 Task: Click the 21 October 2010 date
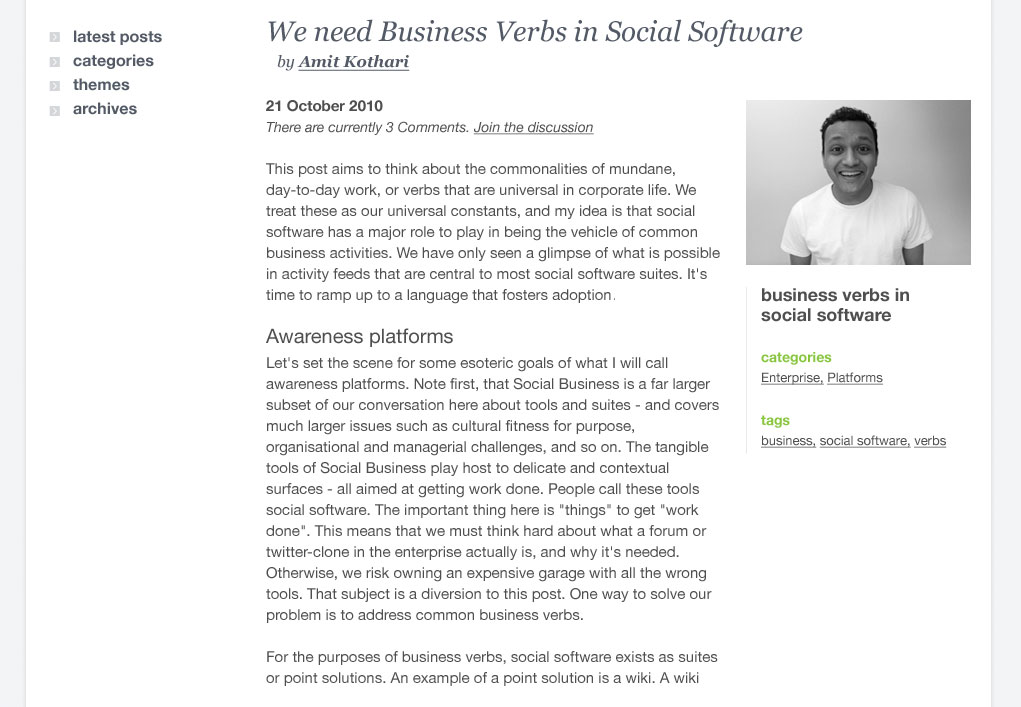click(324, 106)
